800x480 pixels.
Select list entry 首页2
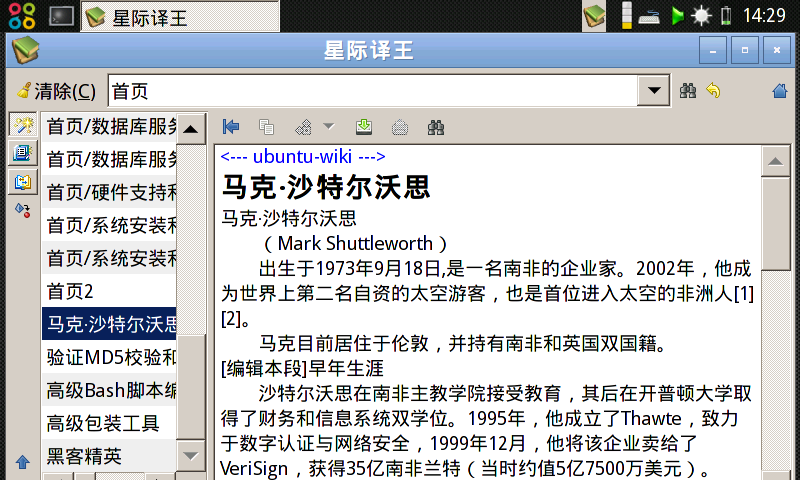pyautogui.click(x=109, y=291)
